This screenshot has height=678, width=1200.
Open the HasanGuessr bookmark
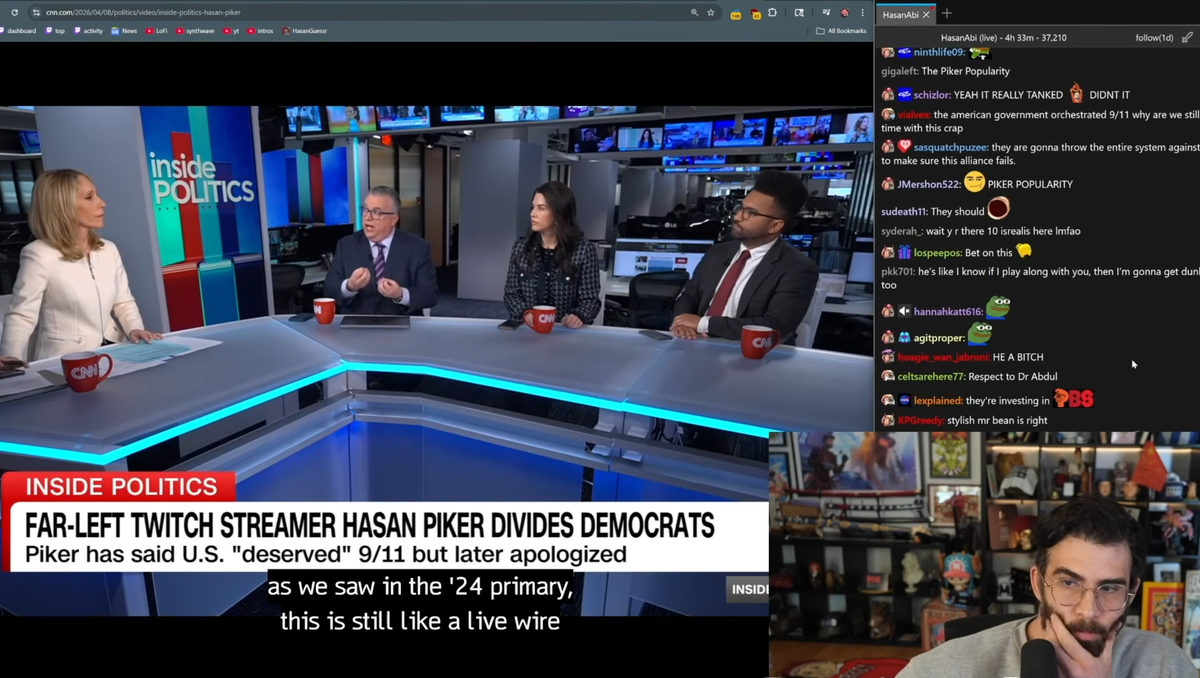coord(305,31)
